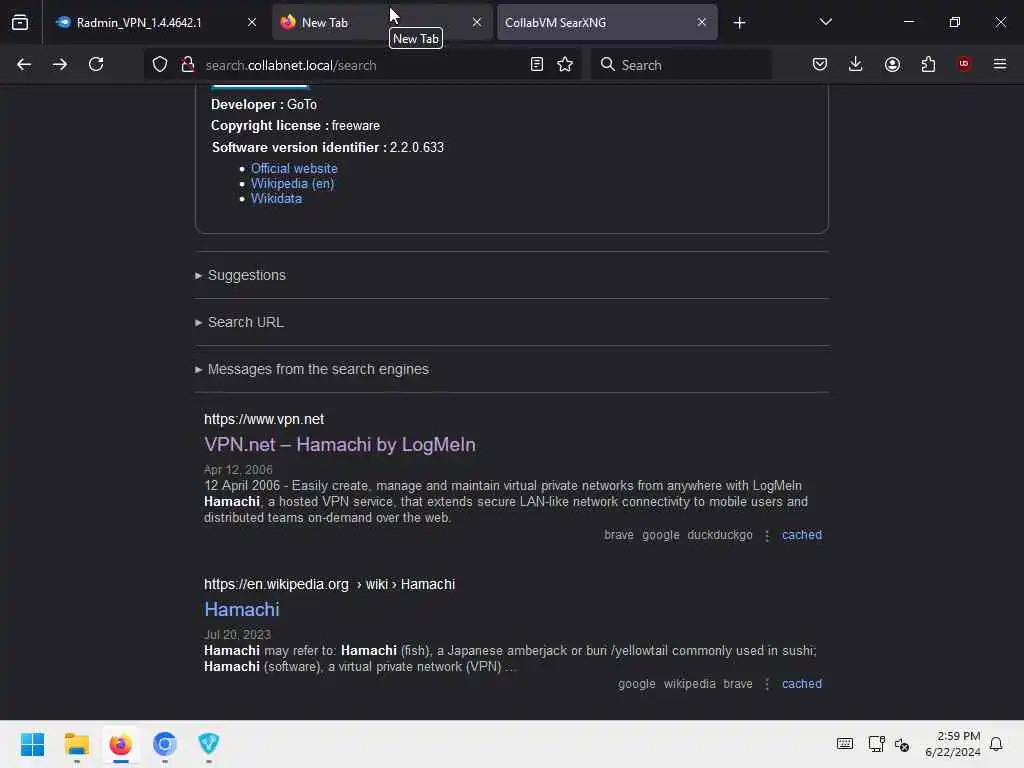The width and height of the screenshot is (1024, 768).
Task: Open the Firefox account icon
Action: pyautogui.click(x=892, y=64)
